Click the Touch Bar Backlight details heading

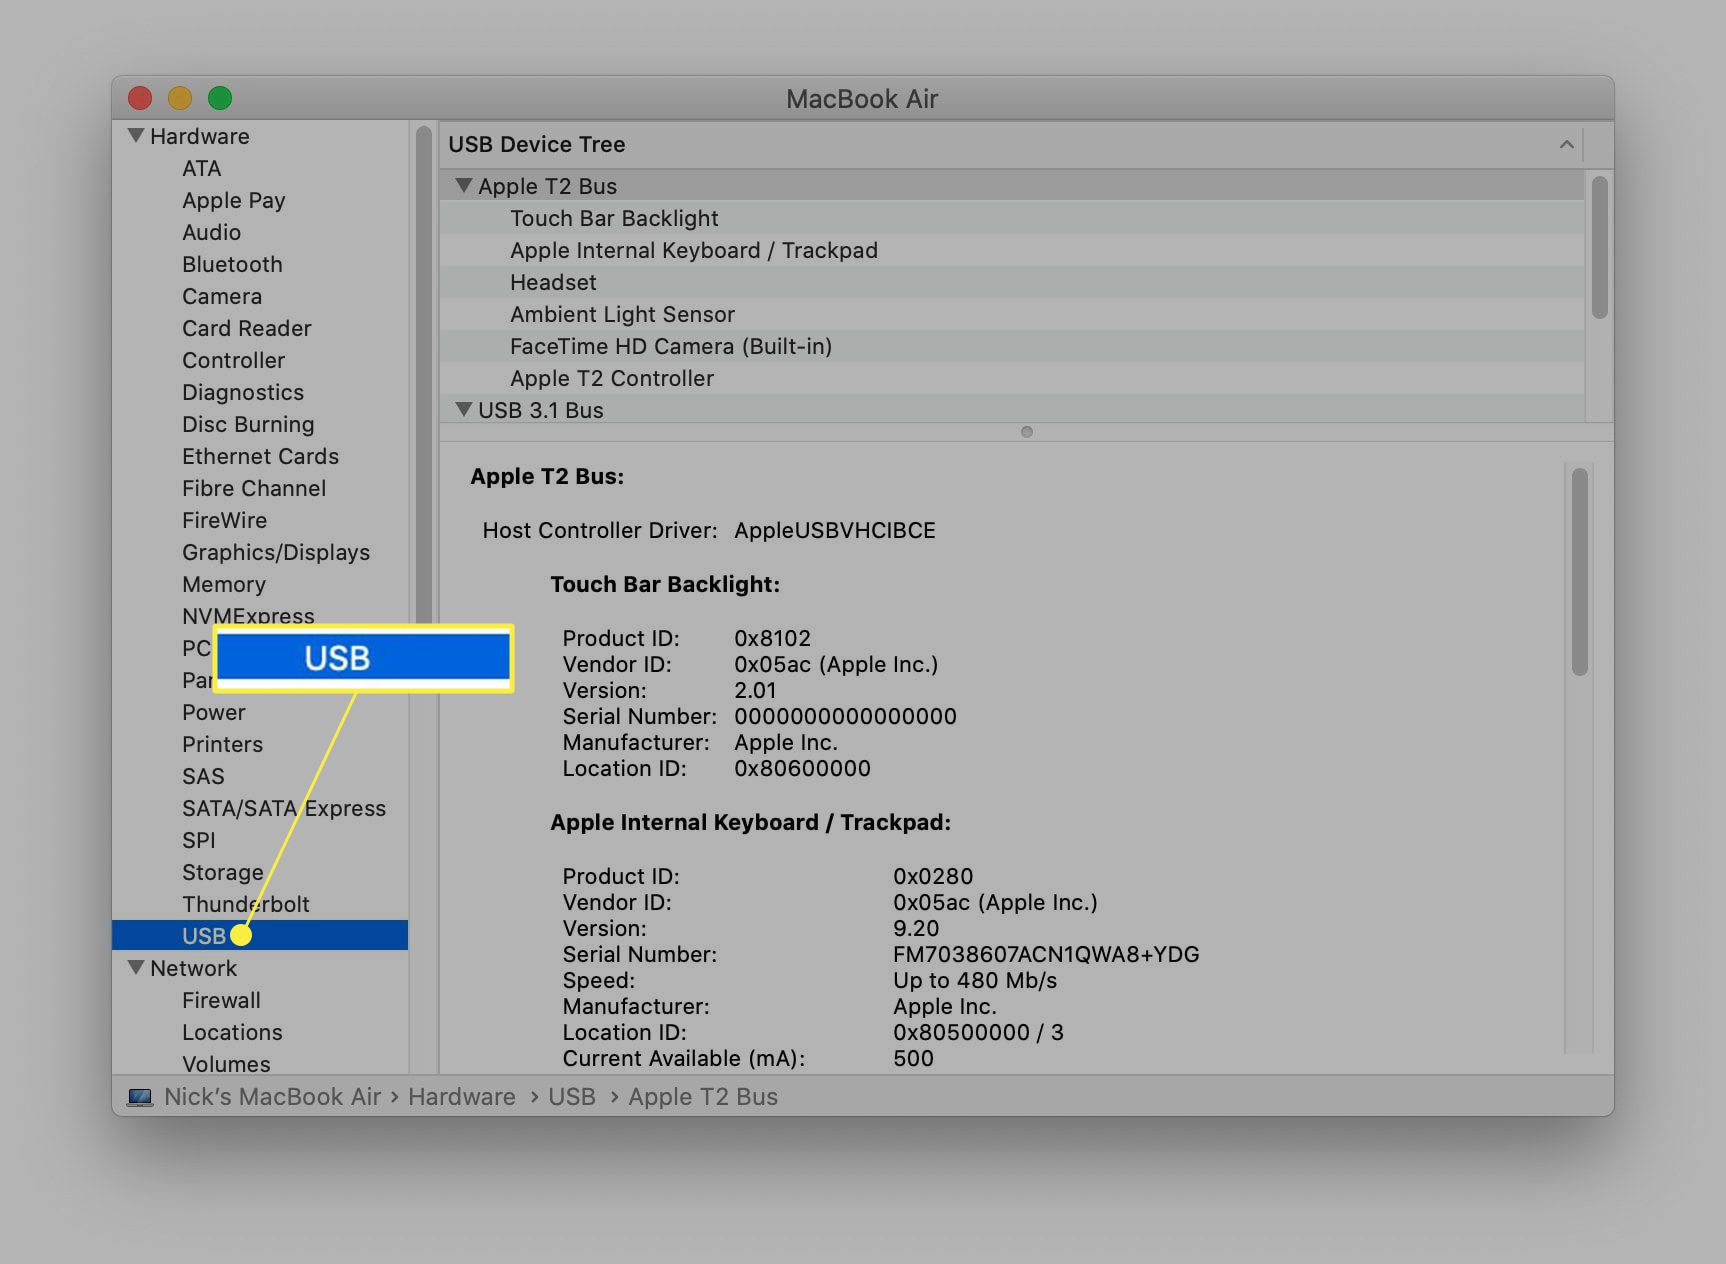coord(665,584)
